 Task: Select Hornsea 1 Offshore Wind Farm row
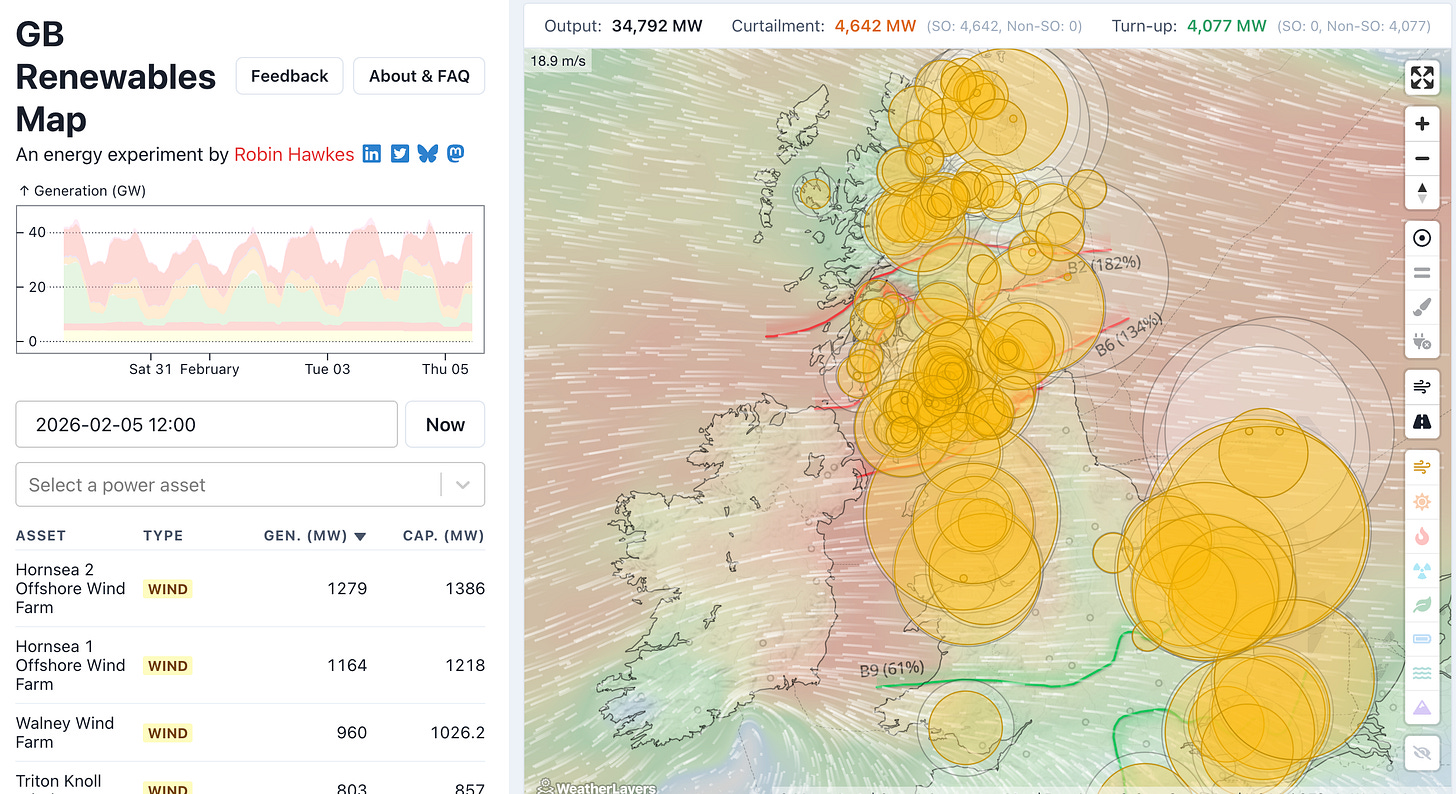coord(250,665)
